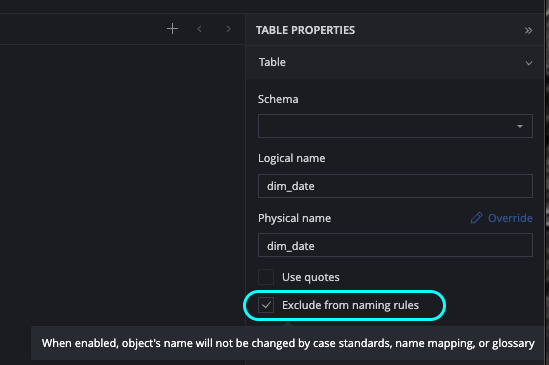Click the TABLE PROPERTIES heading
Viewport: 549px width, 365px height.
[305, 30]
